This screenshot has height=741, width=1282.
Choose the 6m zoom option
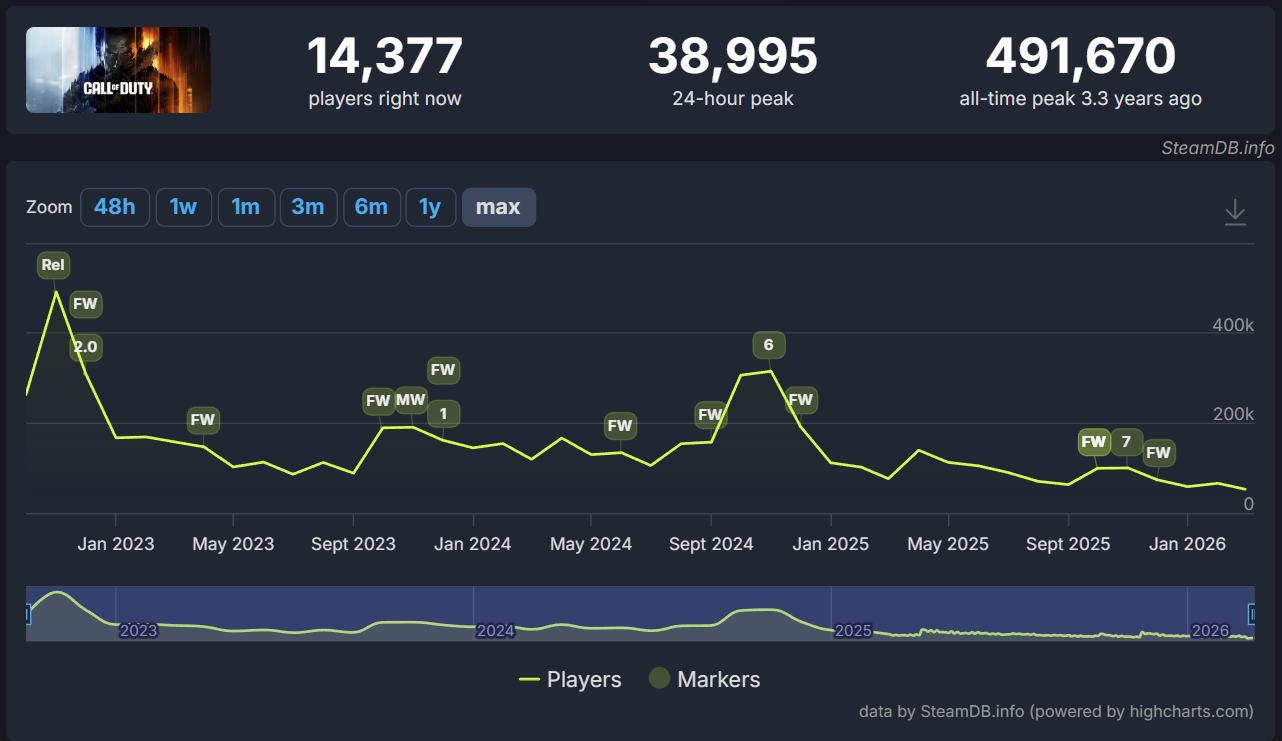click(371, 207)
